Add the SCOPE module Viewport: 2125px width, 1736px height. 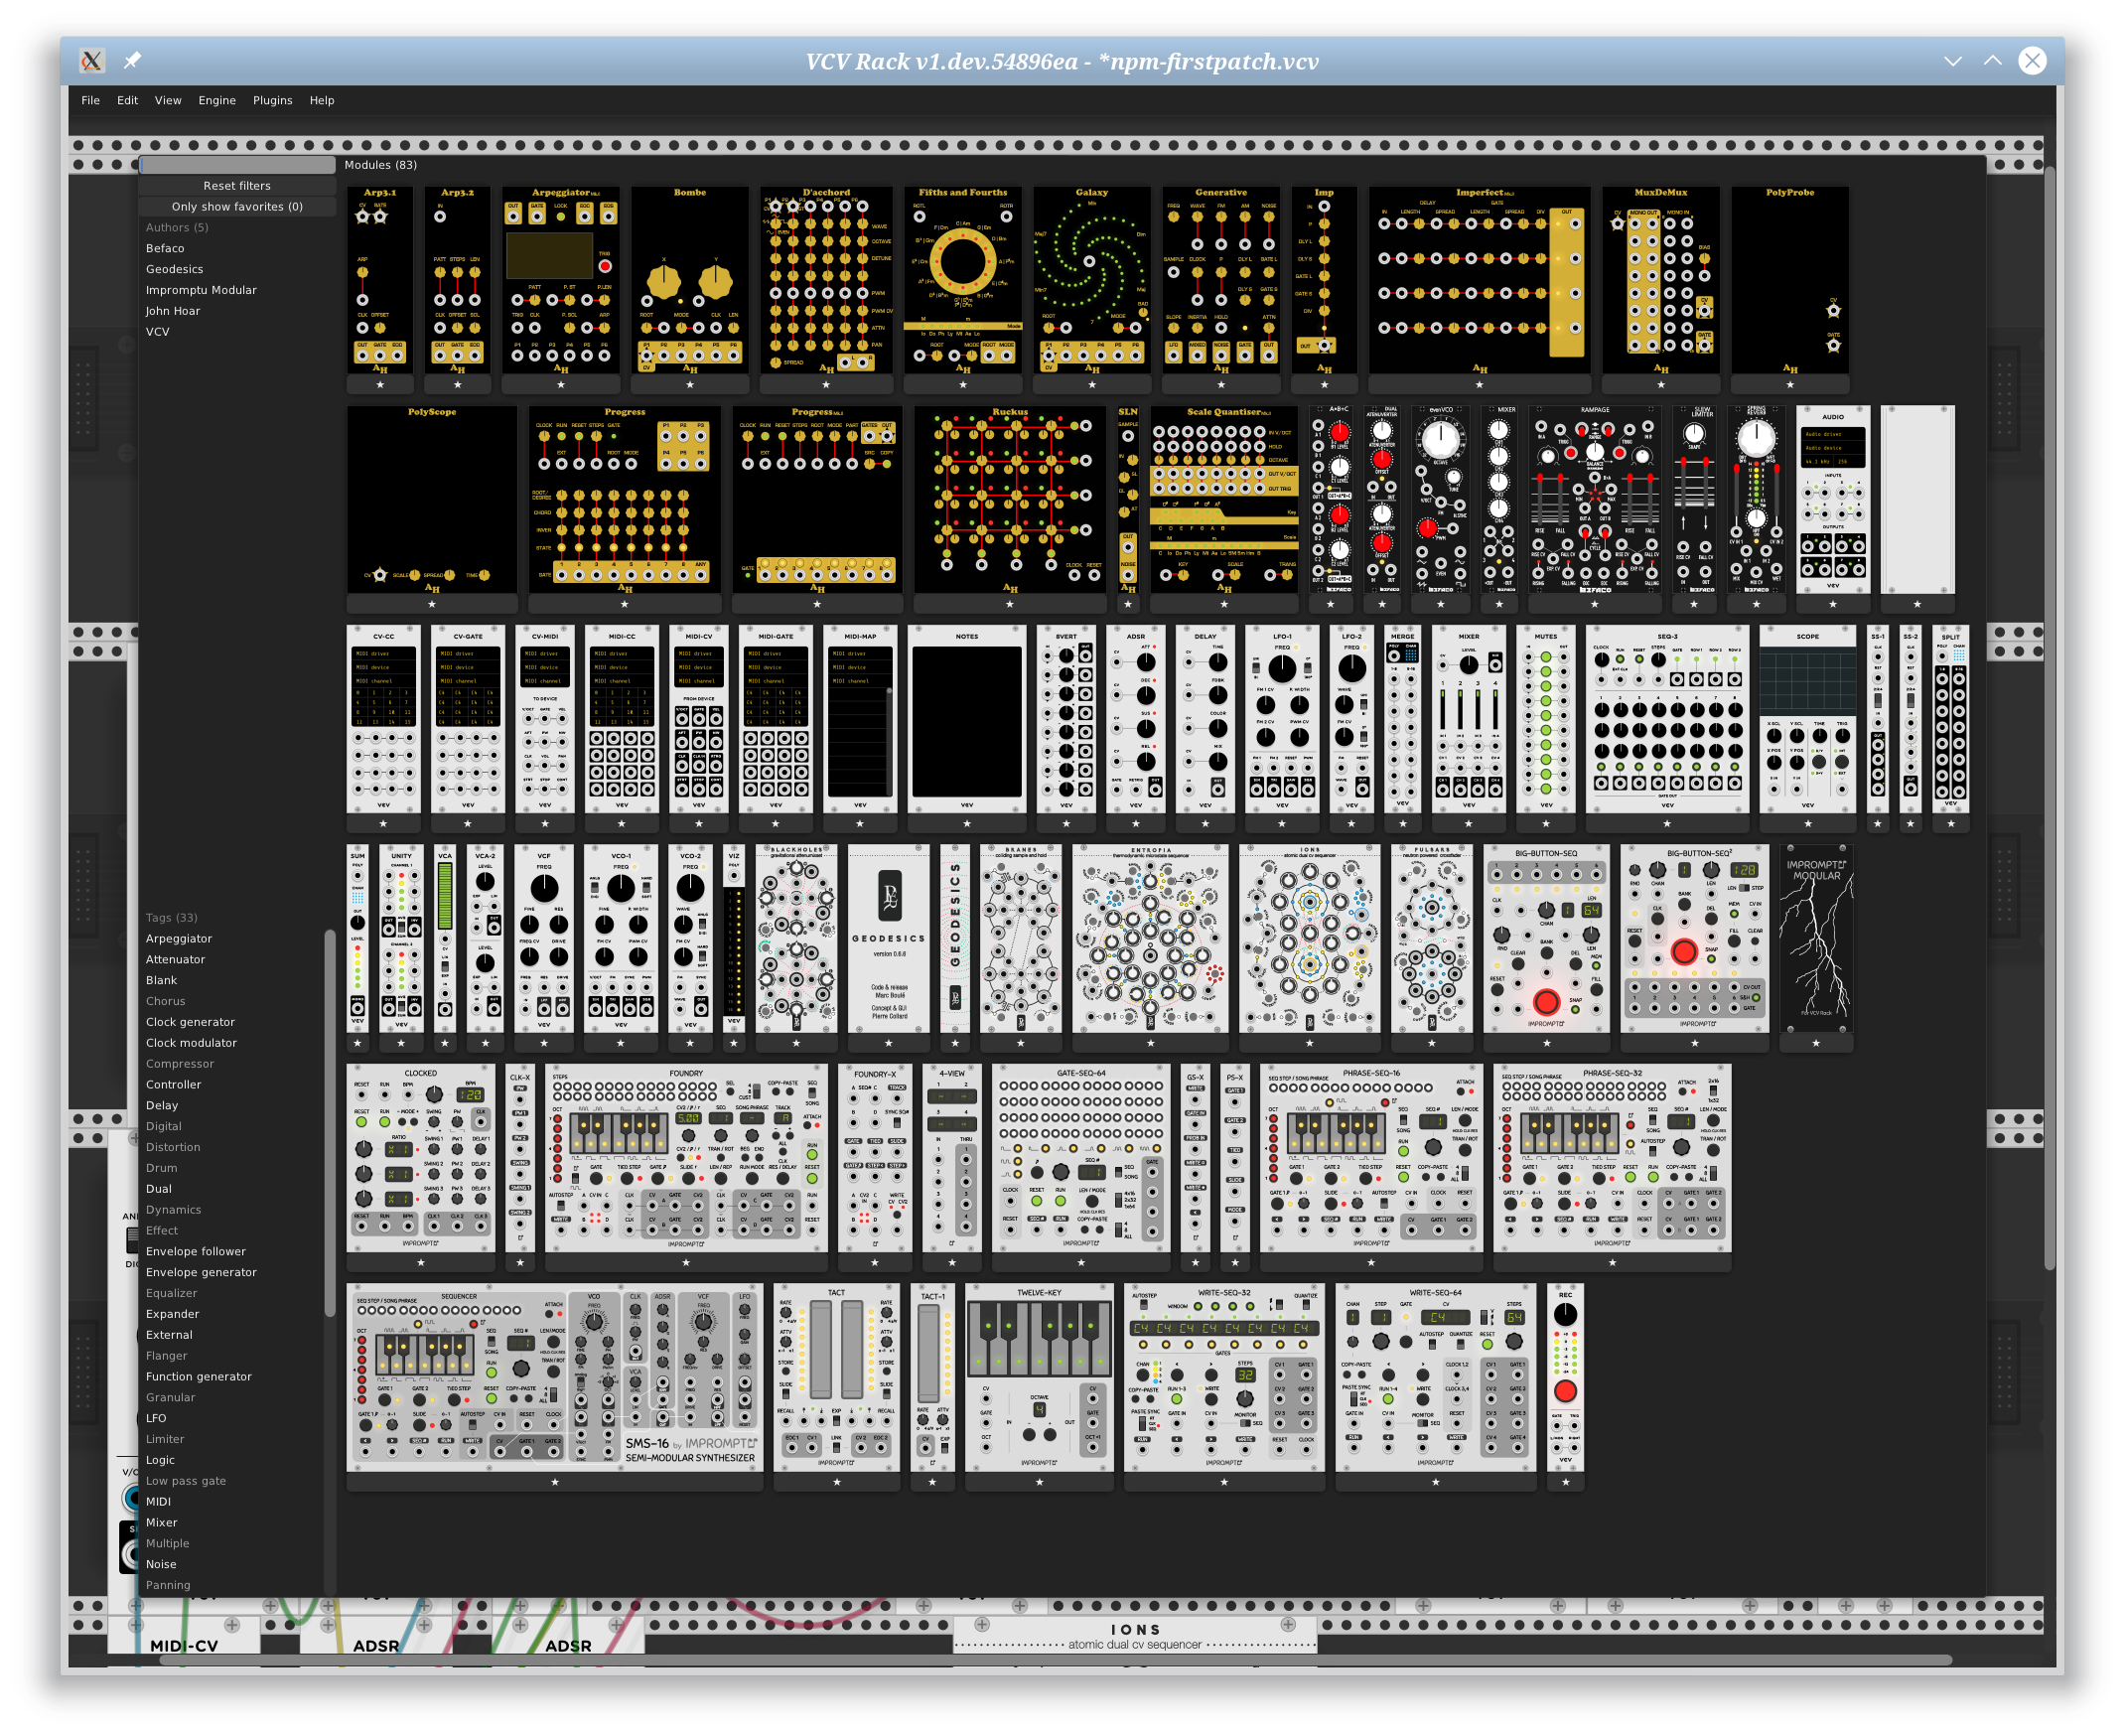[x=1808, y=720]
